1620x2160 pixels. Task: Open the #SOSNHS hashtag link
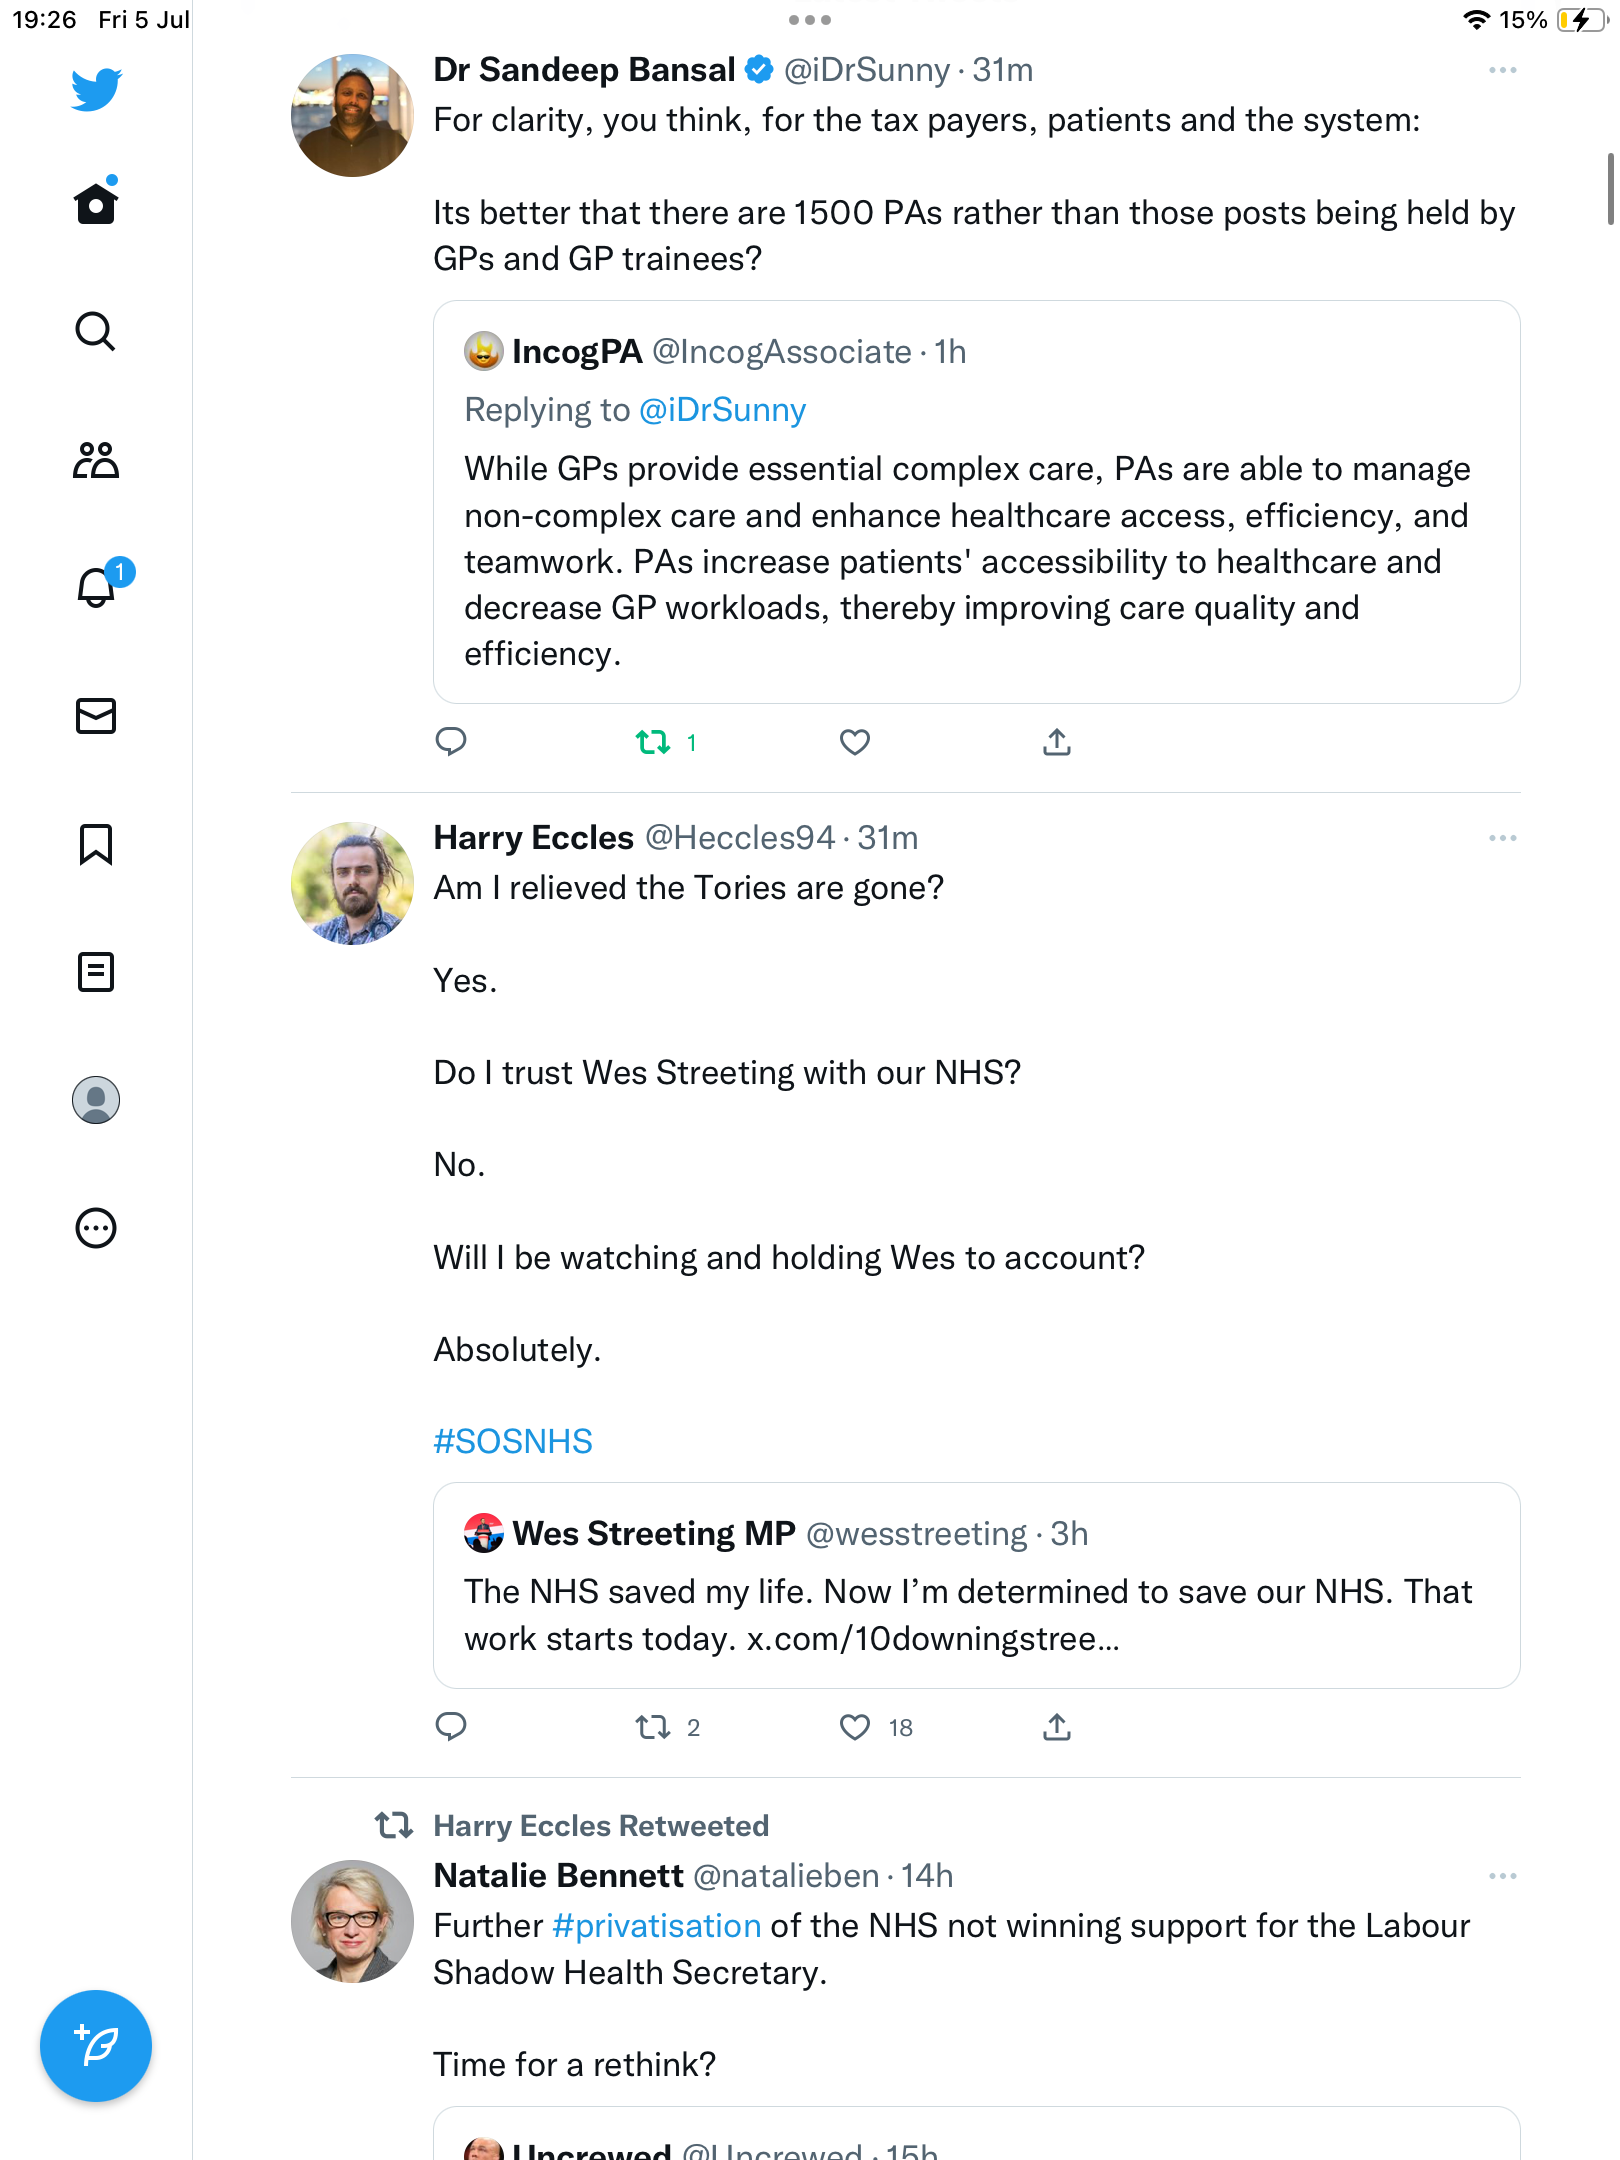tap(513, 1441)
